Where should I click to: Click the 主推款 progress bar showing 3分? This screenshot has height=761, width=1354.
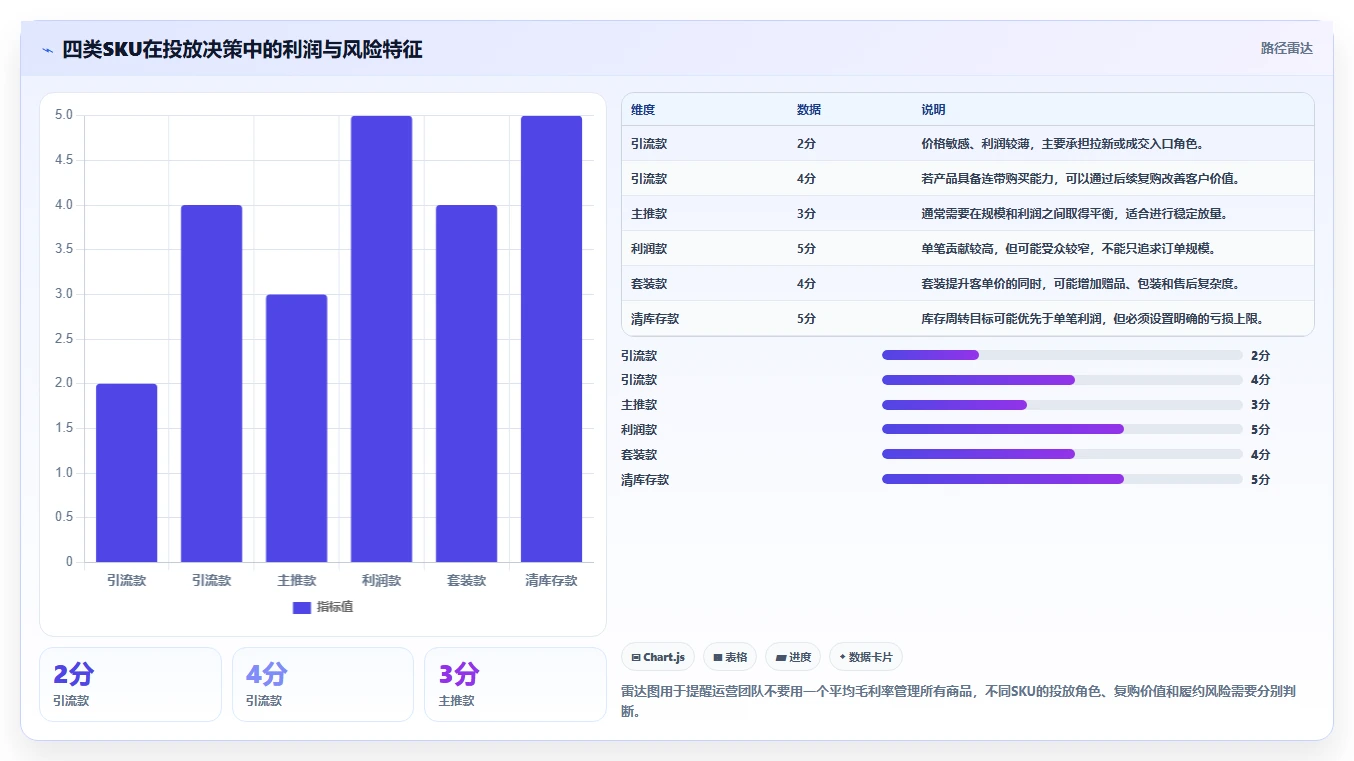[x=1062, y=405]
